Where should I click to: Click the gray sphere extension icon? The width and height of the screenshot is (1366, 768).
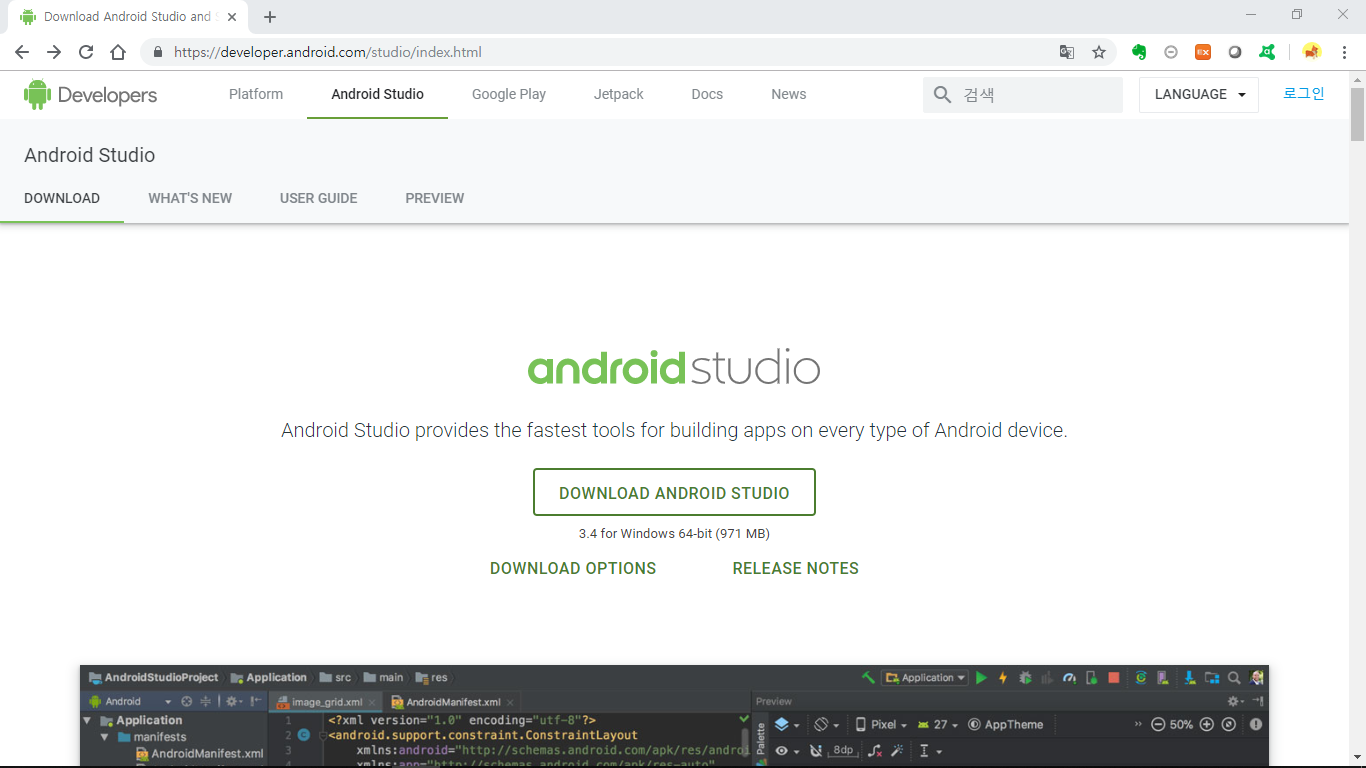tap(1235, 52)
